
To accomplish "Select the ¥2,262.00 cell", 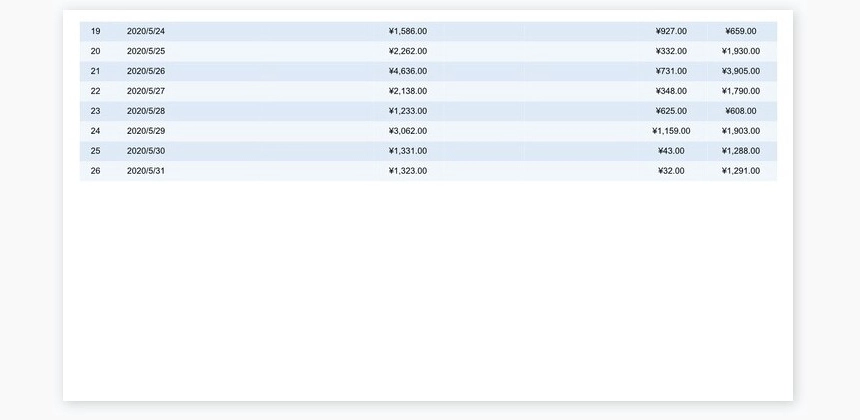I will pos(407,51).
